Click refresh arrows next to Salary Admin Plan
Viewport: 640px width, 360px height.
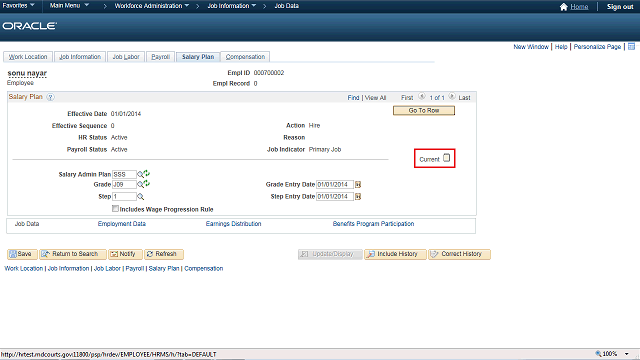147,174
